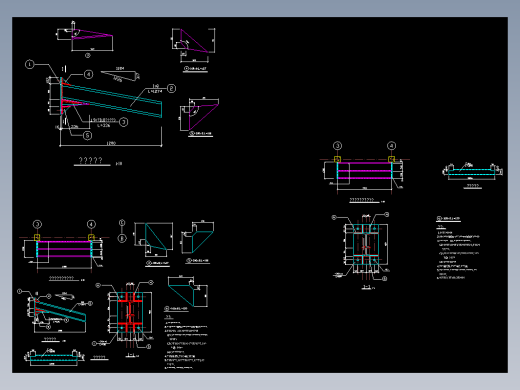Screen dimensions: 520x390
Task: Click the '?????' title under the large beam elevation
Action: tap(90, 160)
